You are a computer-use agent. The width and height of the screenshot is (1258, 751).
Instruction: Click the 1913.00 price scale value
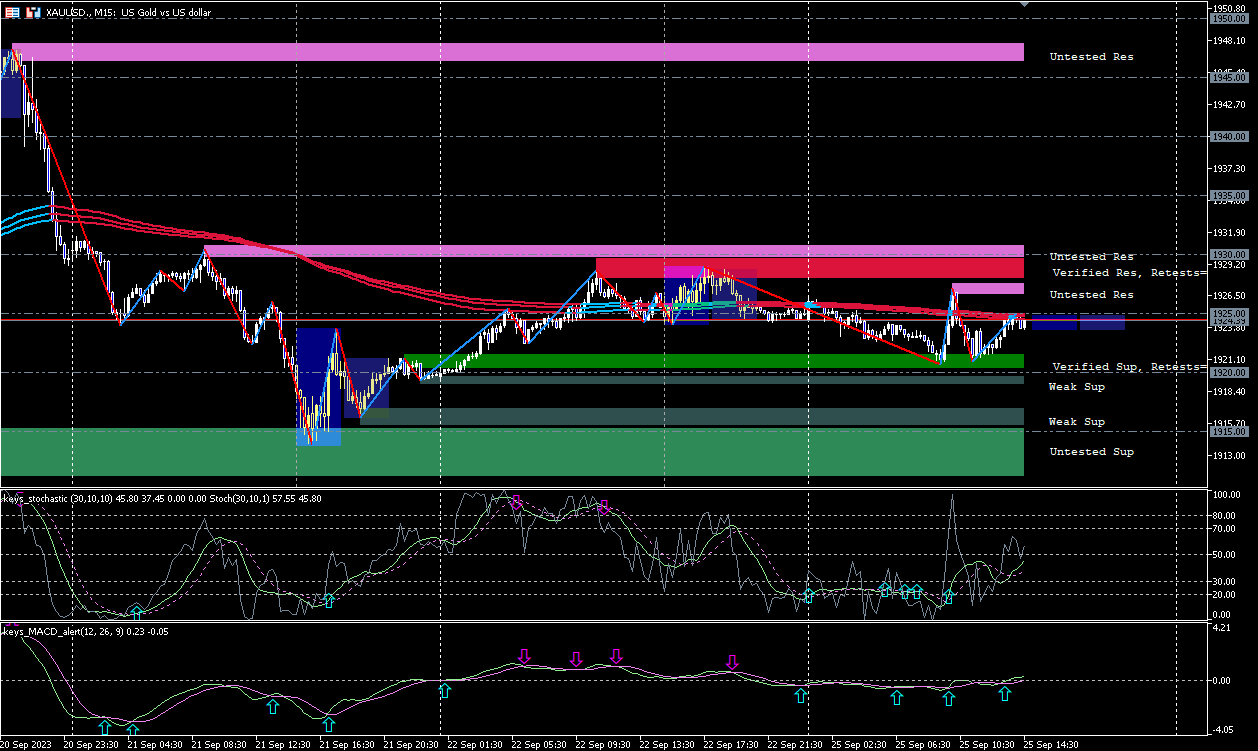(x=1227, y=455)
